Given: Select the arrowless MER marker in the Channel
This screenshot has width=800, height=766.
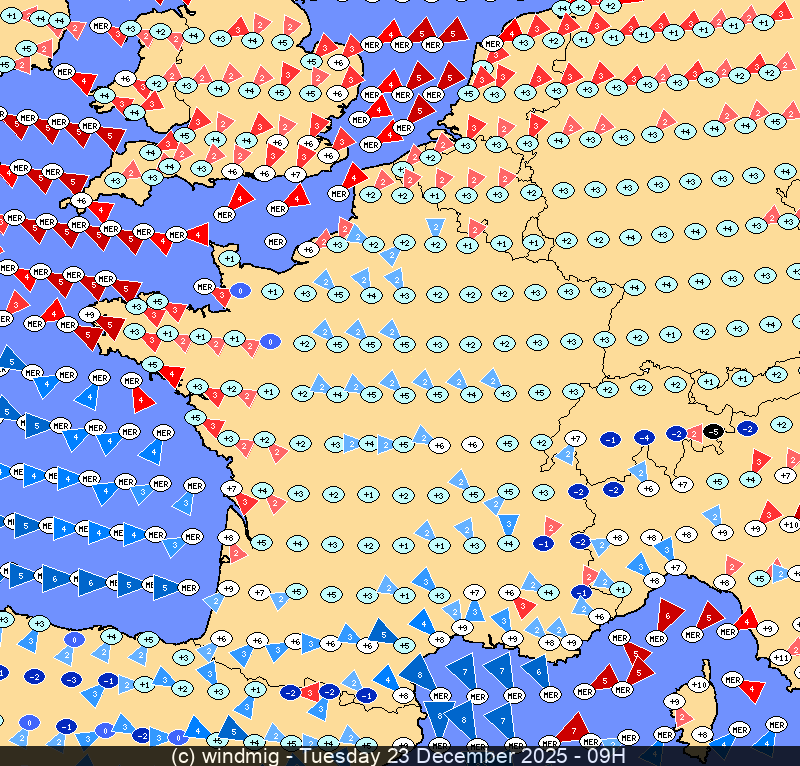Looking at the screenshot, I should point(277,241).
